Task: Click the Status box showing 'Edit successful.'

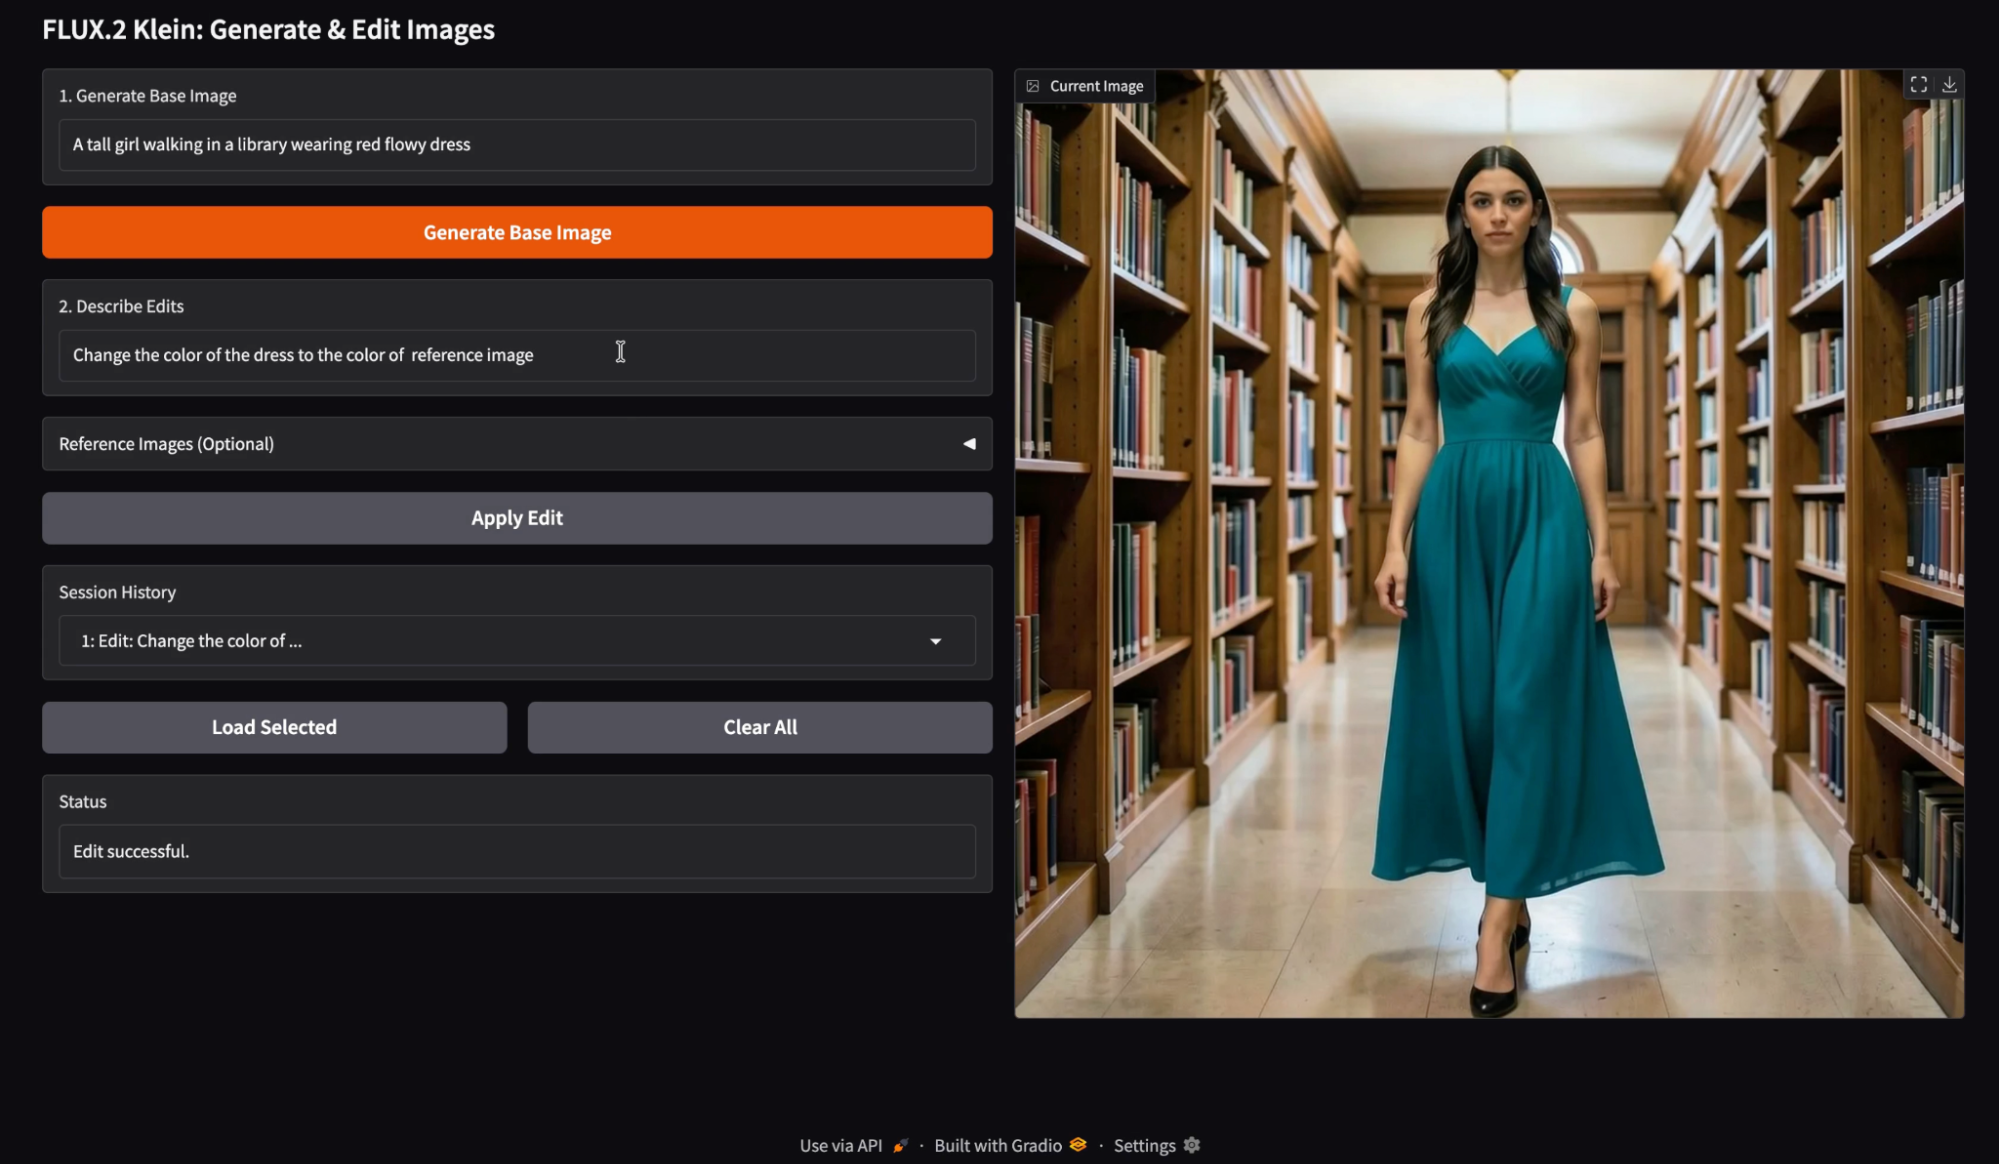Action: 517,851
